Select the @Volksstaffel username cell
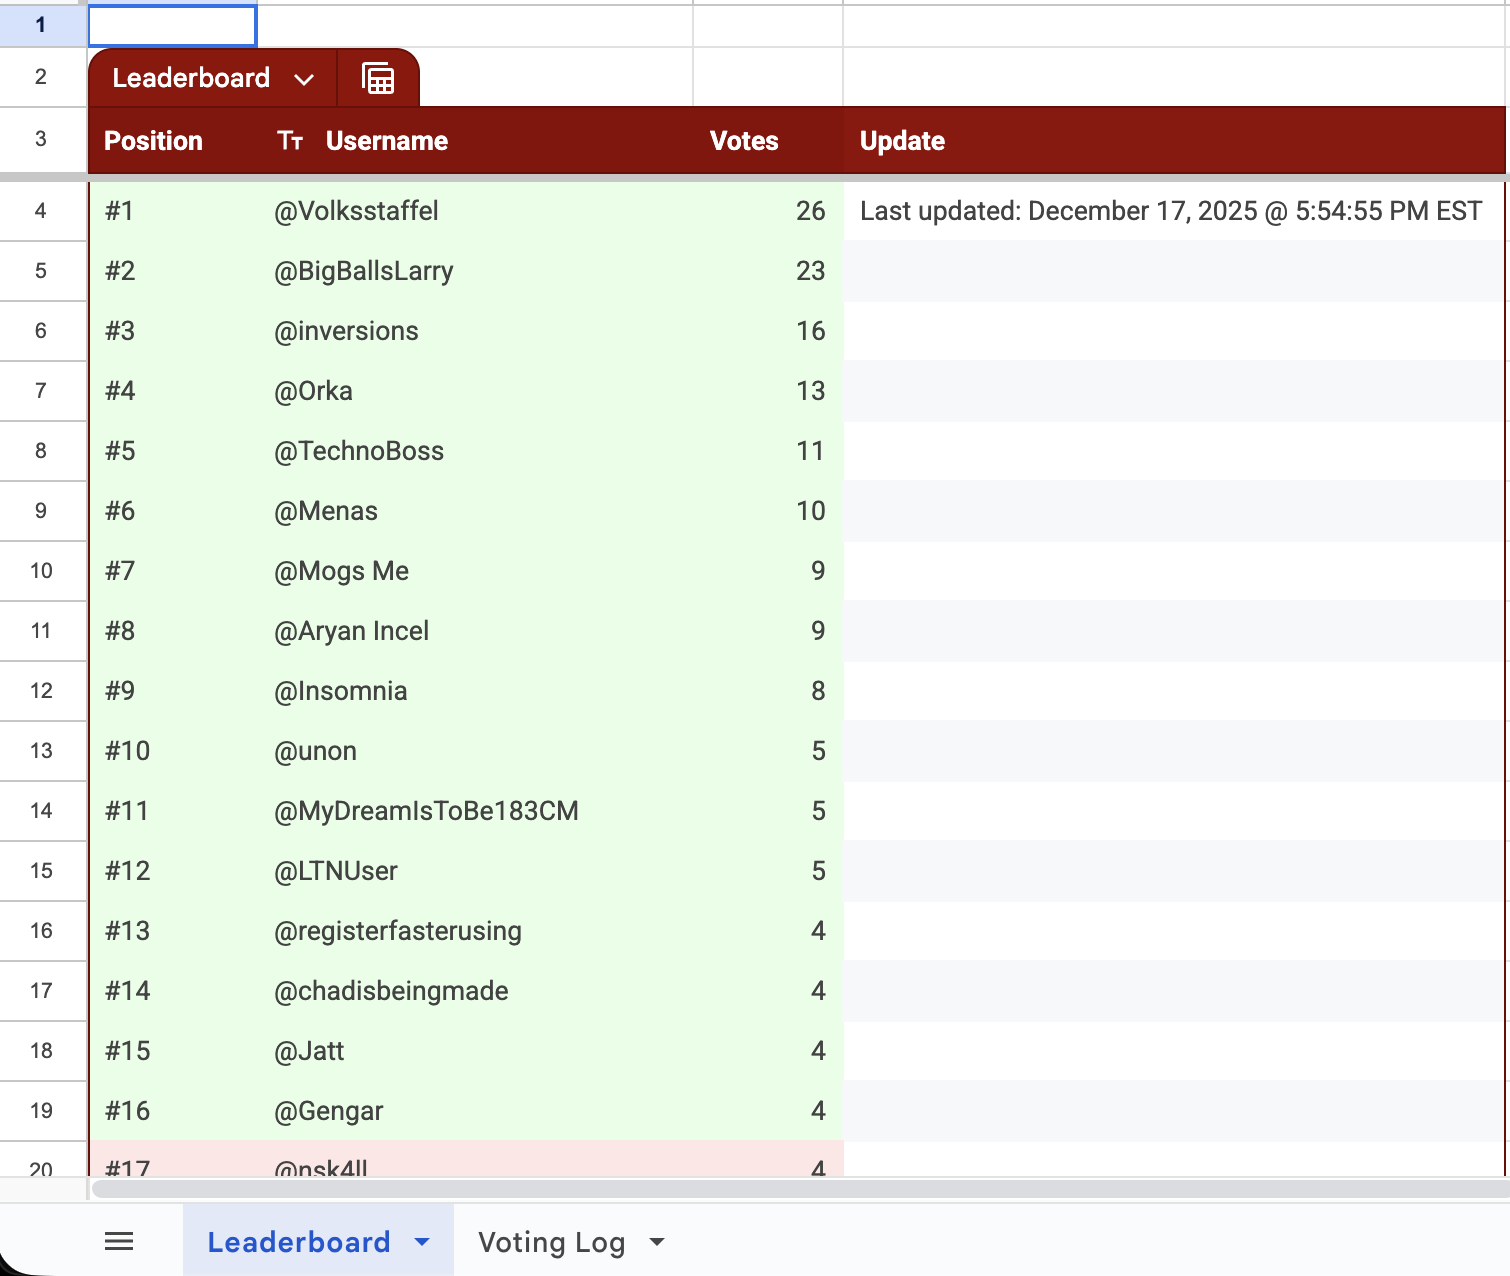 click(x=356, y=211)
